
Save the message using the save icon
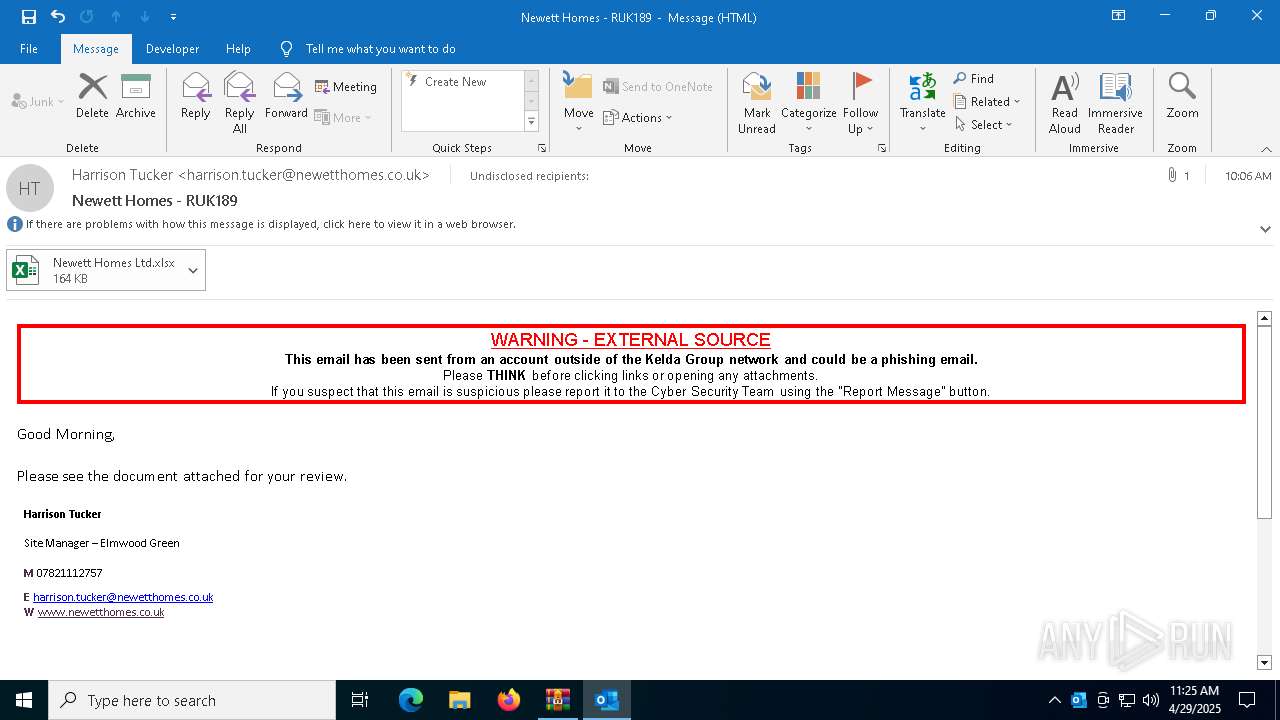[28, 17]
